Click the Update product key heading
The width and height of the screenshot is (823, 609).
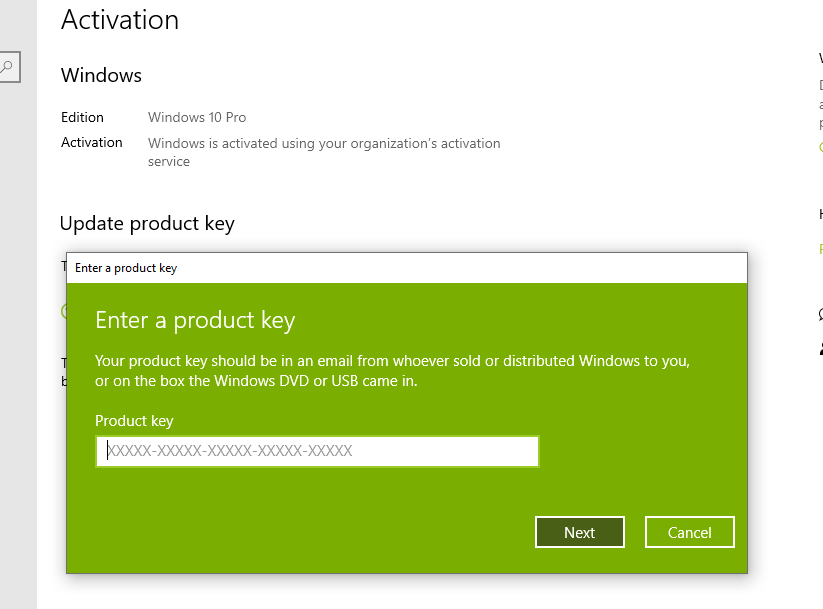(x=147, y=223)
